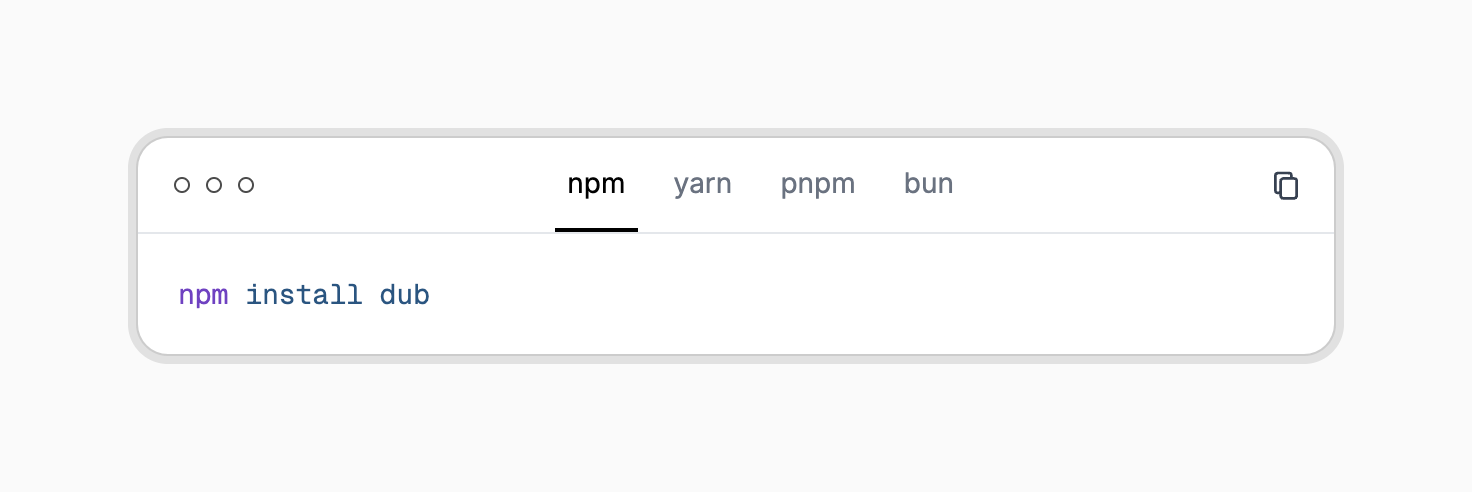Switch to the yarn tab
The width and height of the screenshot is (1472, 492).
tap(702, 184)
